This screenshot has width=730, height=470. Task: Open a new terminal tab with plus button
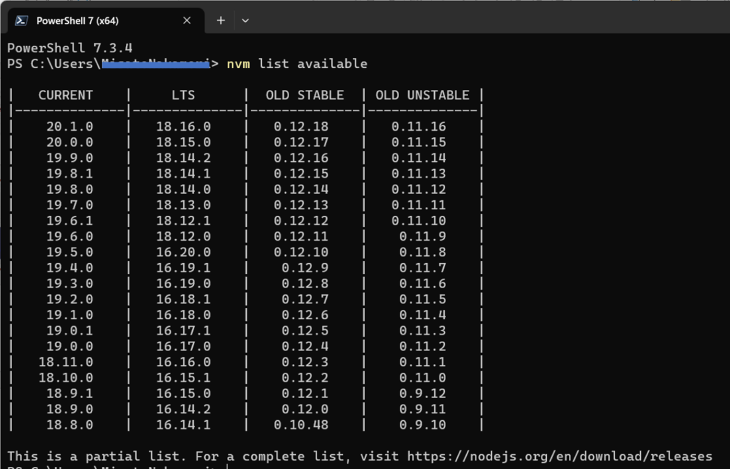coord(221,20)
